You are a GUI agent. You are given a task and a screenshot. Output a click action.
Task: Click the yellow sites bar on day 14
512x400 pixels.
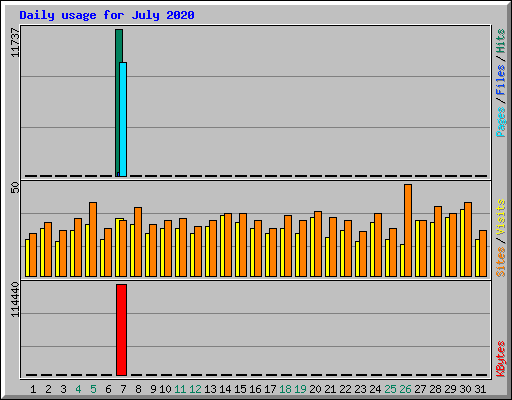pyautogui.click(x=222, y=246)
